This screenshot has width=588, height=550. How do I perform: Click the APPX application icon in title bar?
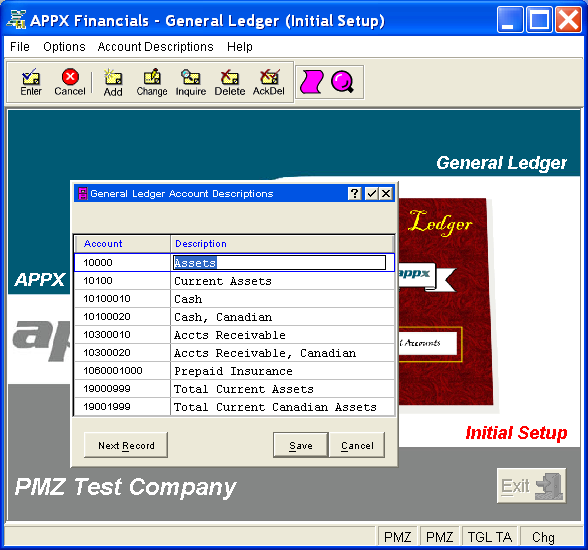pos(16,19)
